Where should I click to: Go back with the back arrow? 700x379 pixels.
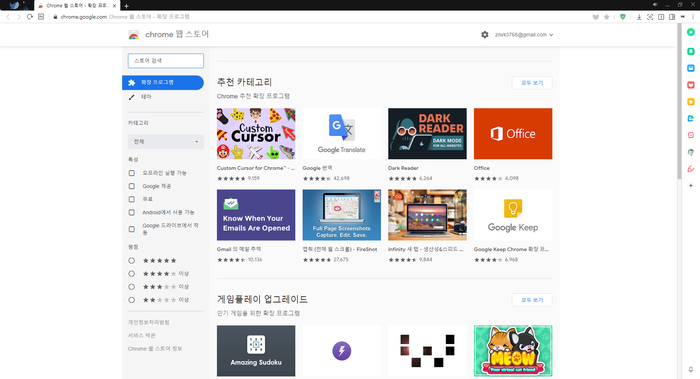(x=8, y=17)
